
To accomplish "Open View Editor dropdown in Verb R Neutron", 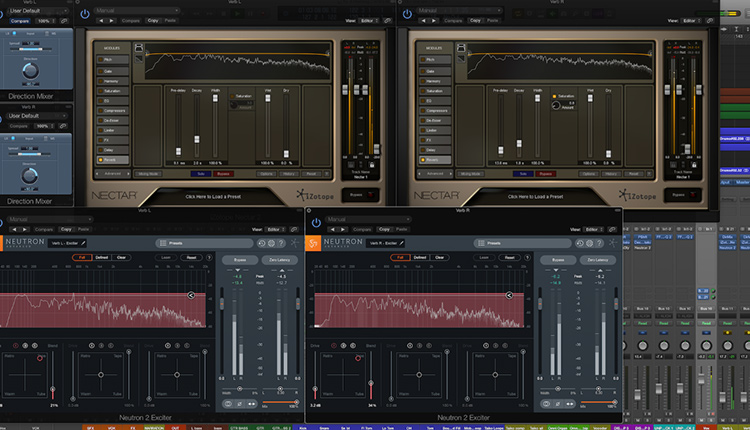I will click(594, 229).
